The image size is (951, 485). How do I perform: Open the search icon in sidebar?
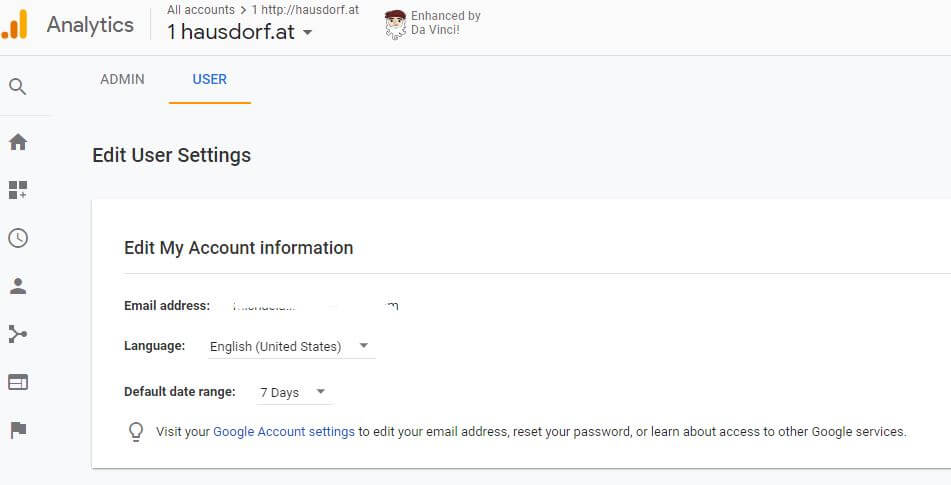pyautogui.click(x=17, y=87)
